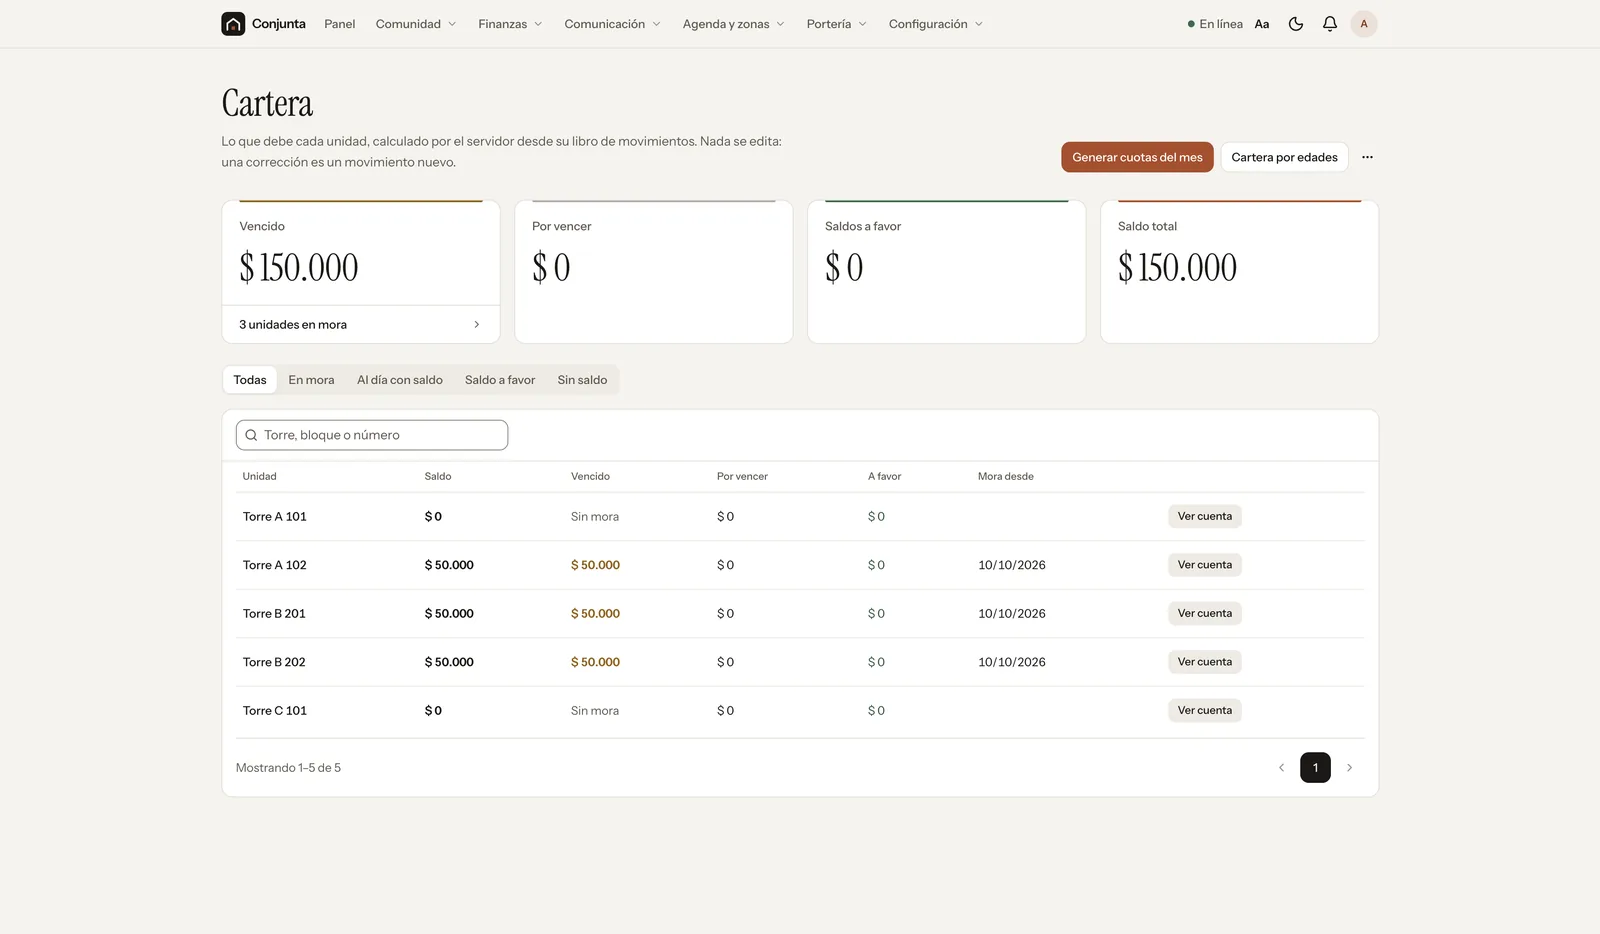This screenshot has width=1600, height=934.
Task: Change text size with the Aa icon
Action: (1262, 24)
